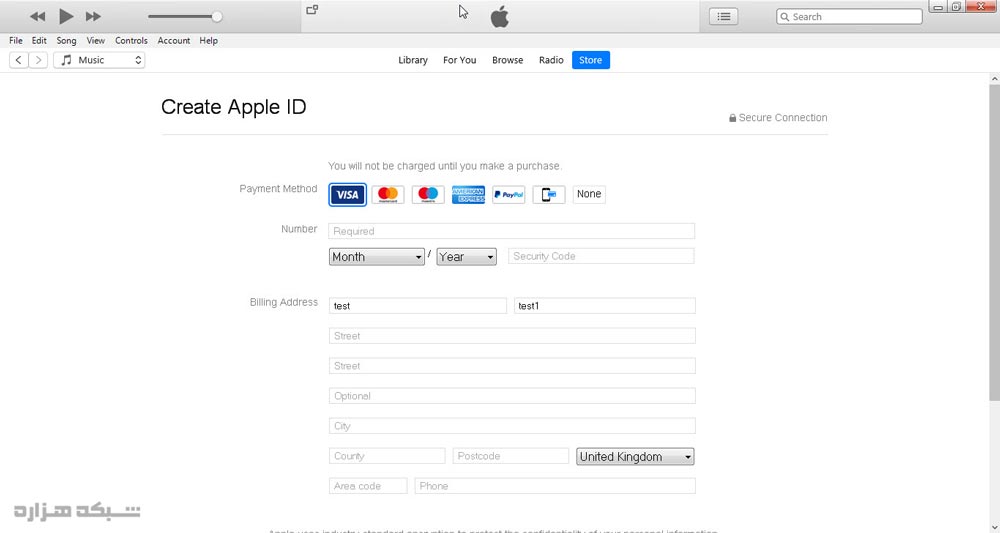Go back with the left arrow button
This screenshot has width=1000, height=533.
[x=18, y=60]
